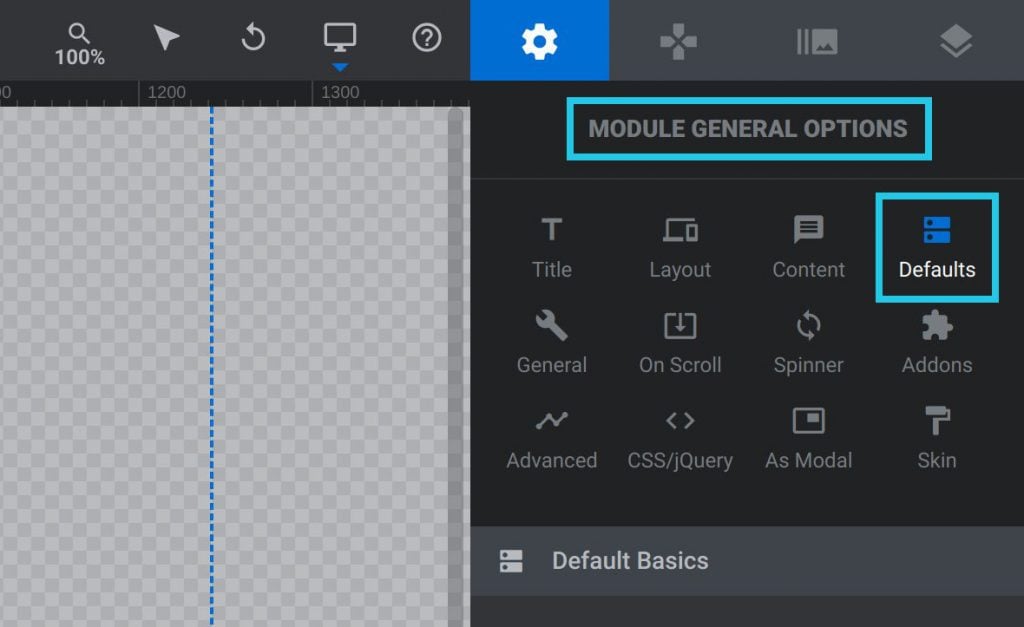Open the On Scroll options

[679, 340]
